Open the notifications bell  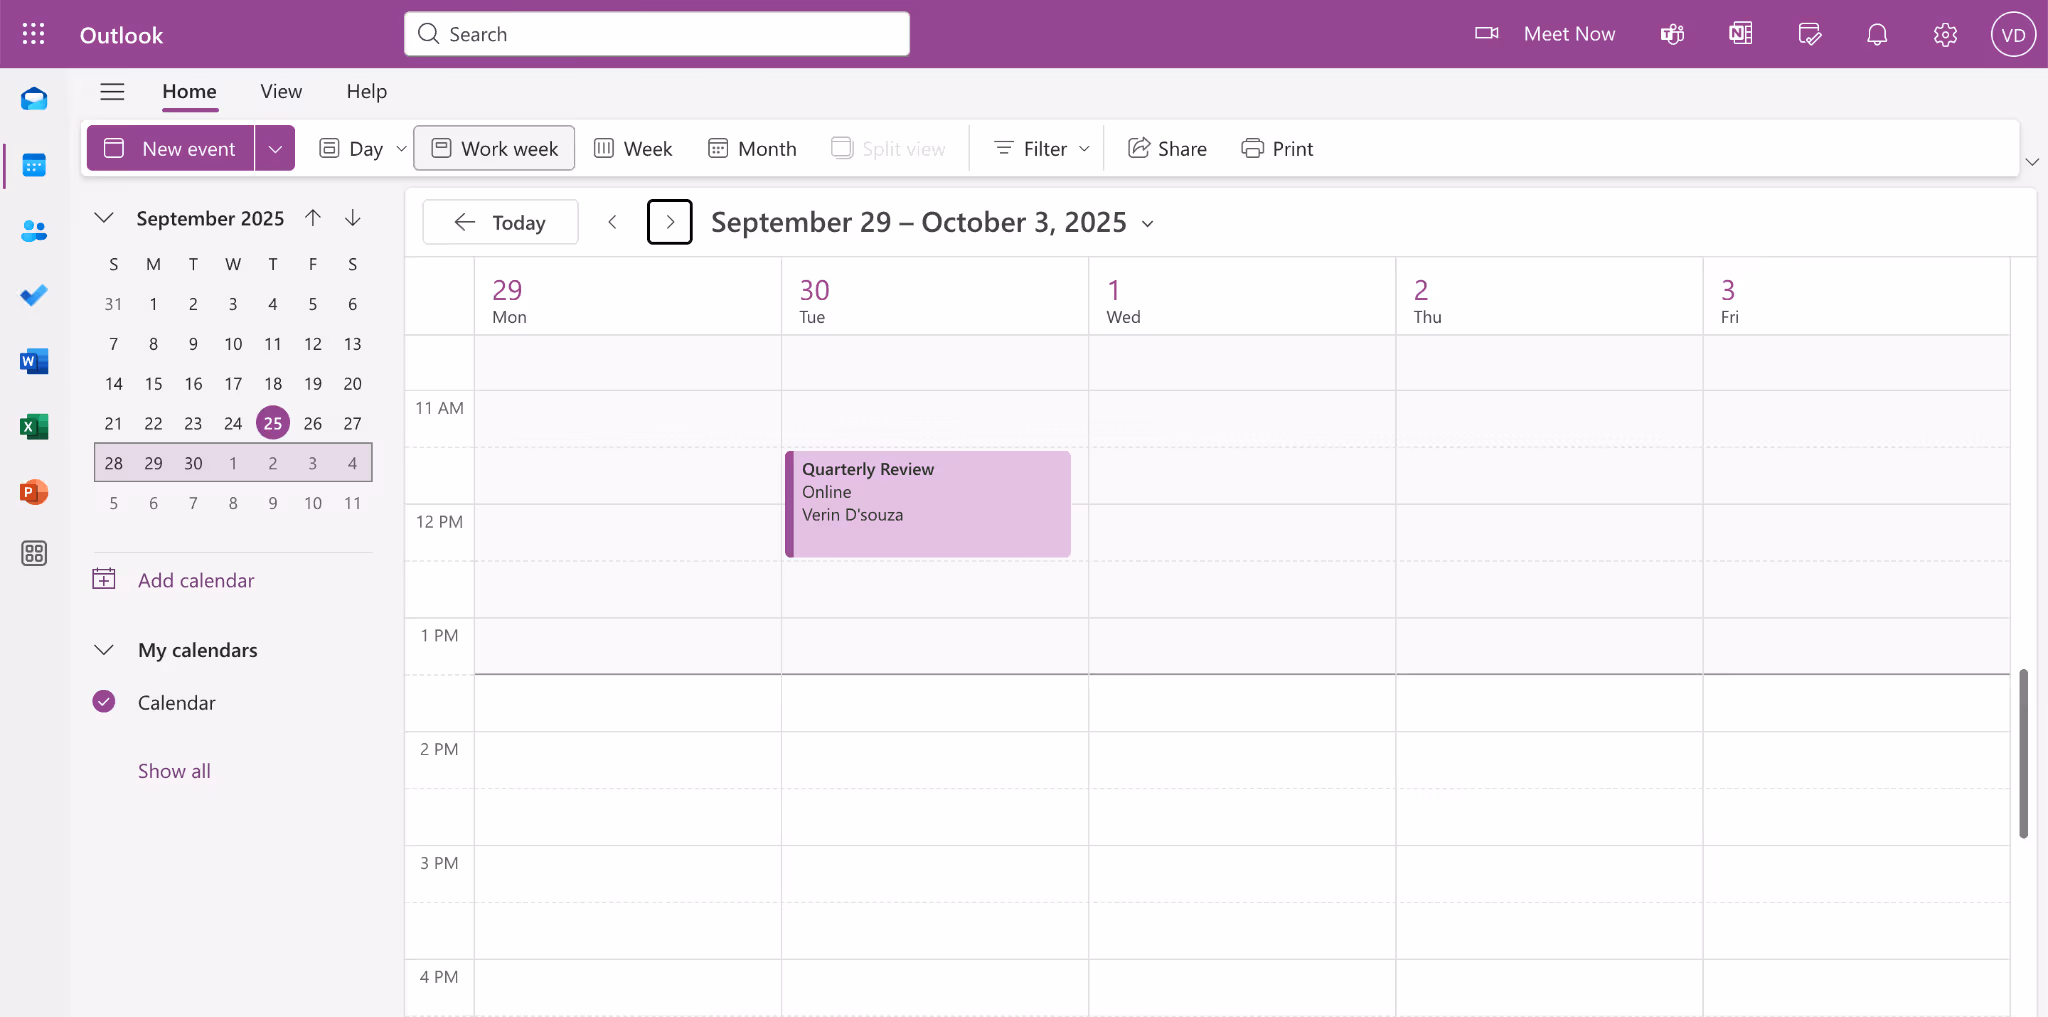1875,34
